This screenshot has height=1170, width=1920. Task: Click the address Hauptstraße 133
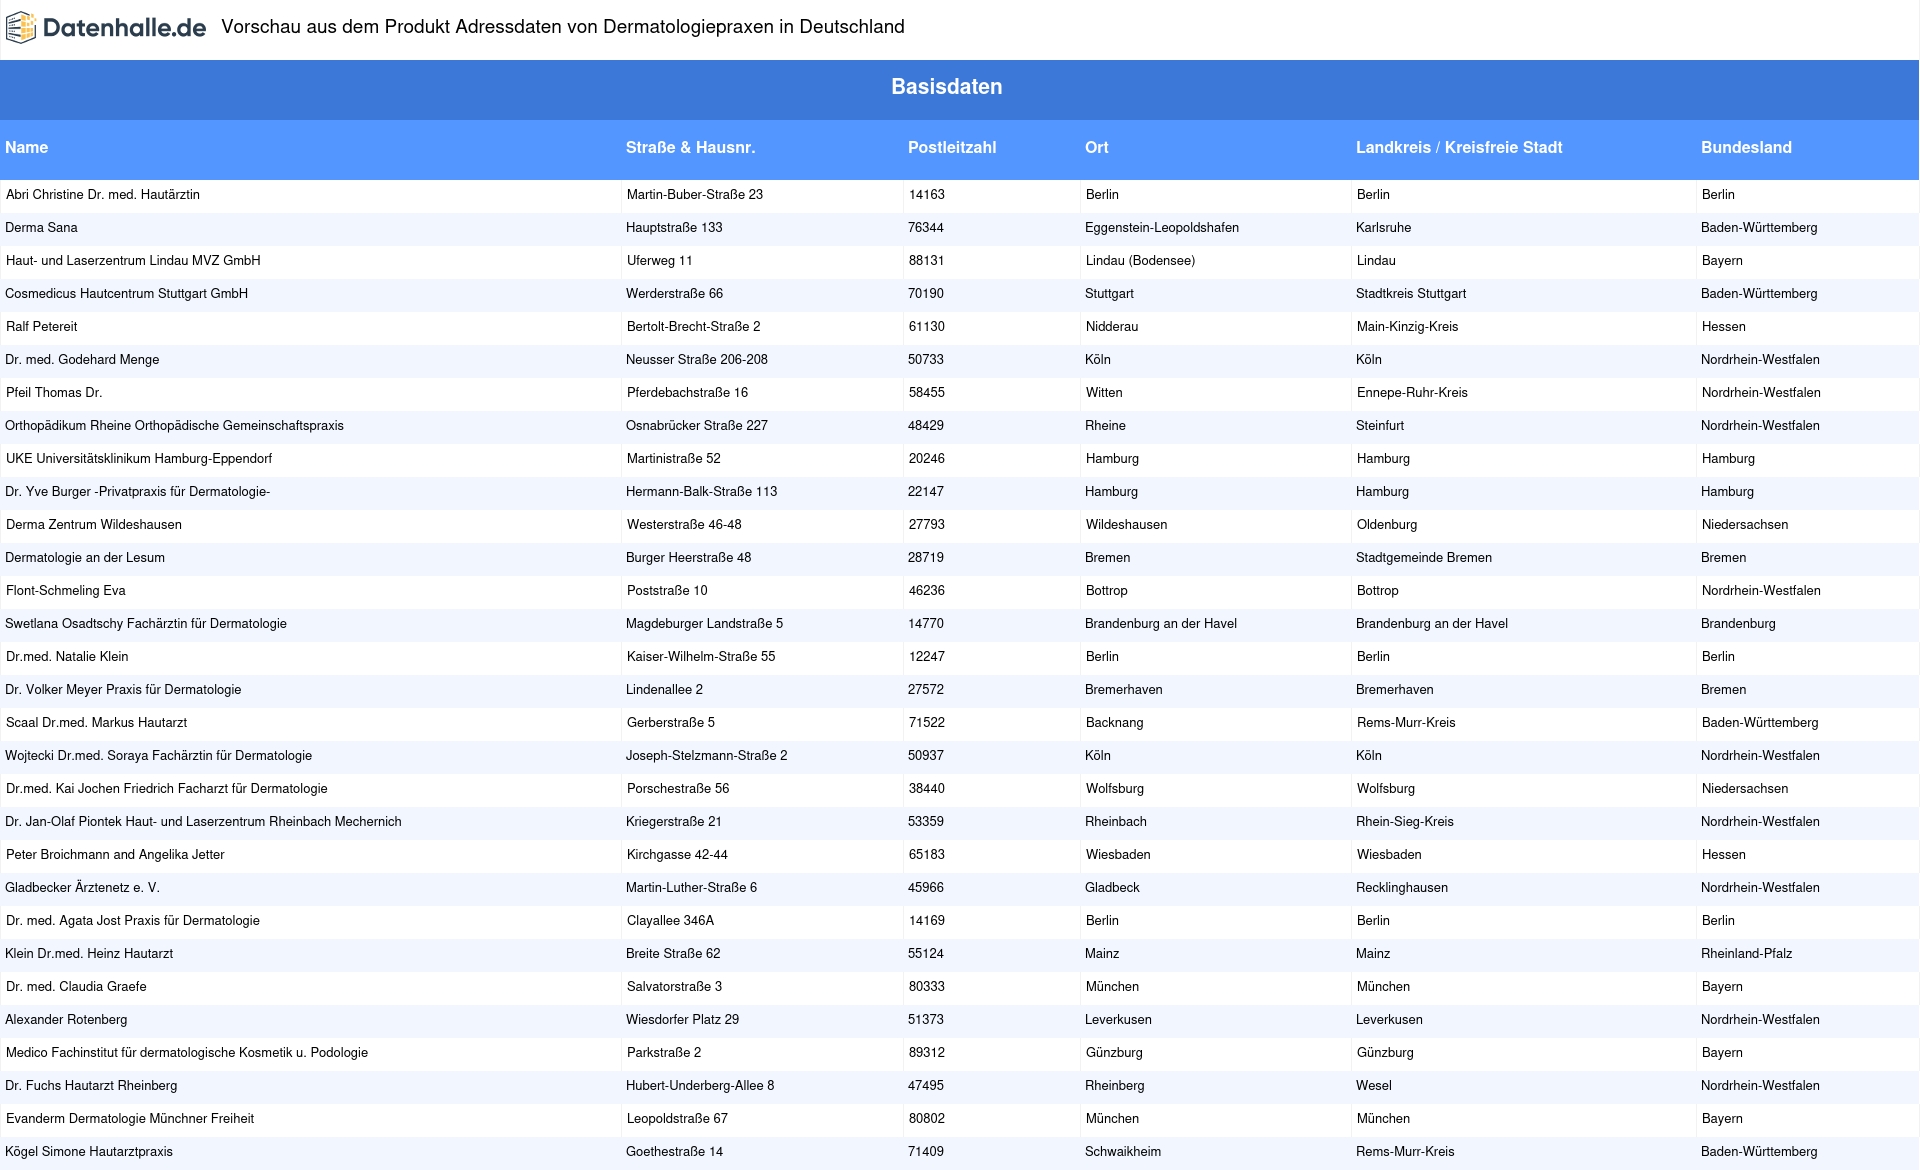(674, 228)
